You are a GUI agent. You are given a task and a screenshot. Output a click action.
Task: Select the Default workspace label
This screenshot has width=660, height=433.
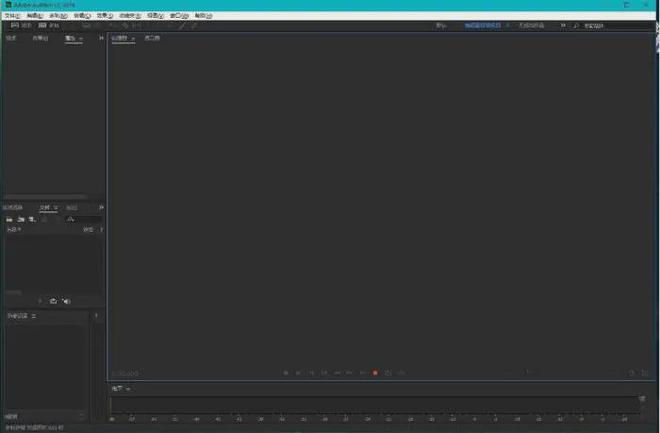pos(441,26)
